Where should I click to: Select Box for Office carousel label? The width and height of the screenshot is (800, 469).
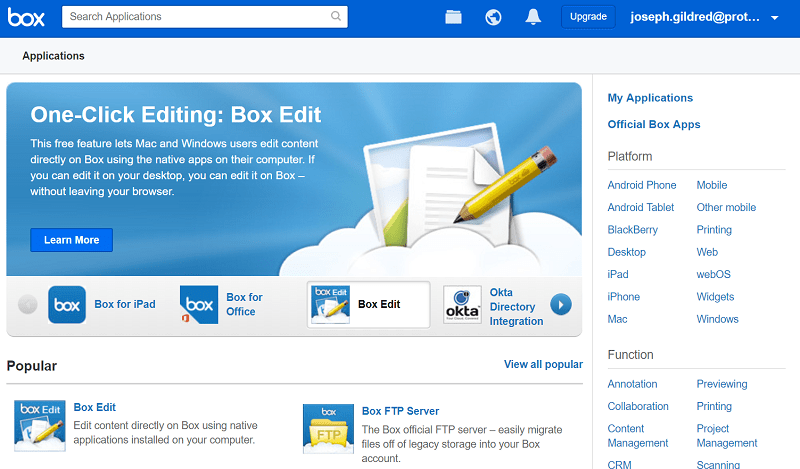[244, 304]
